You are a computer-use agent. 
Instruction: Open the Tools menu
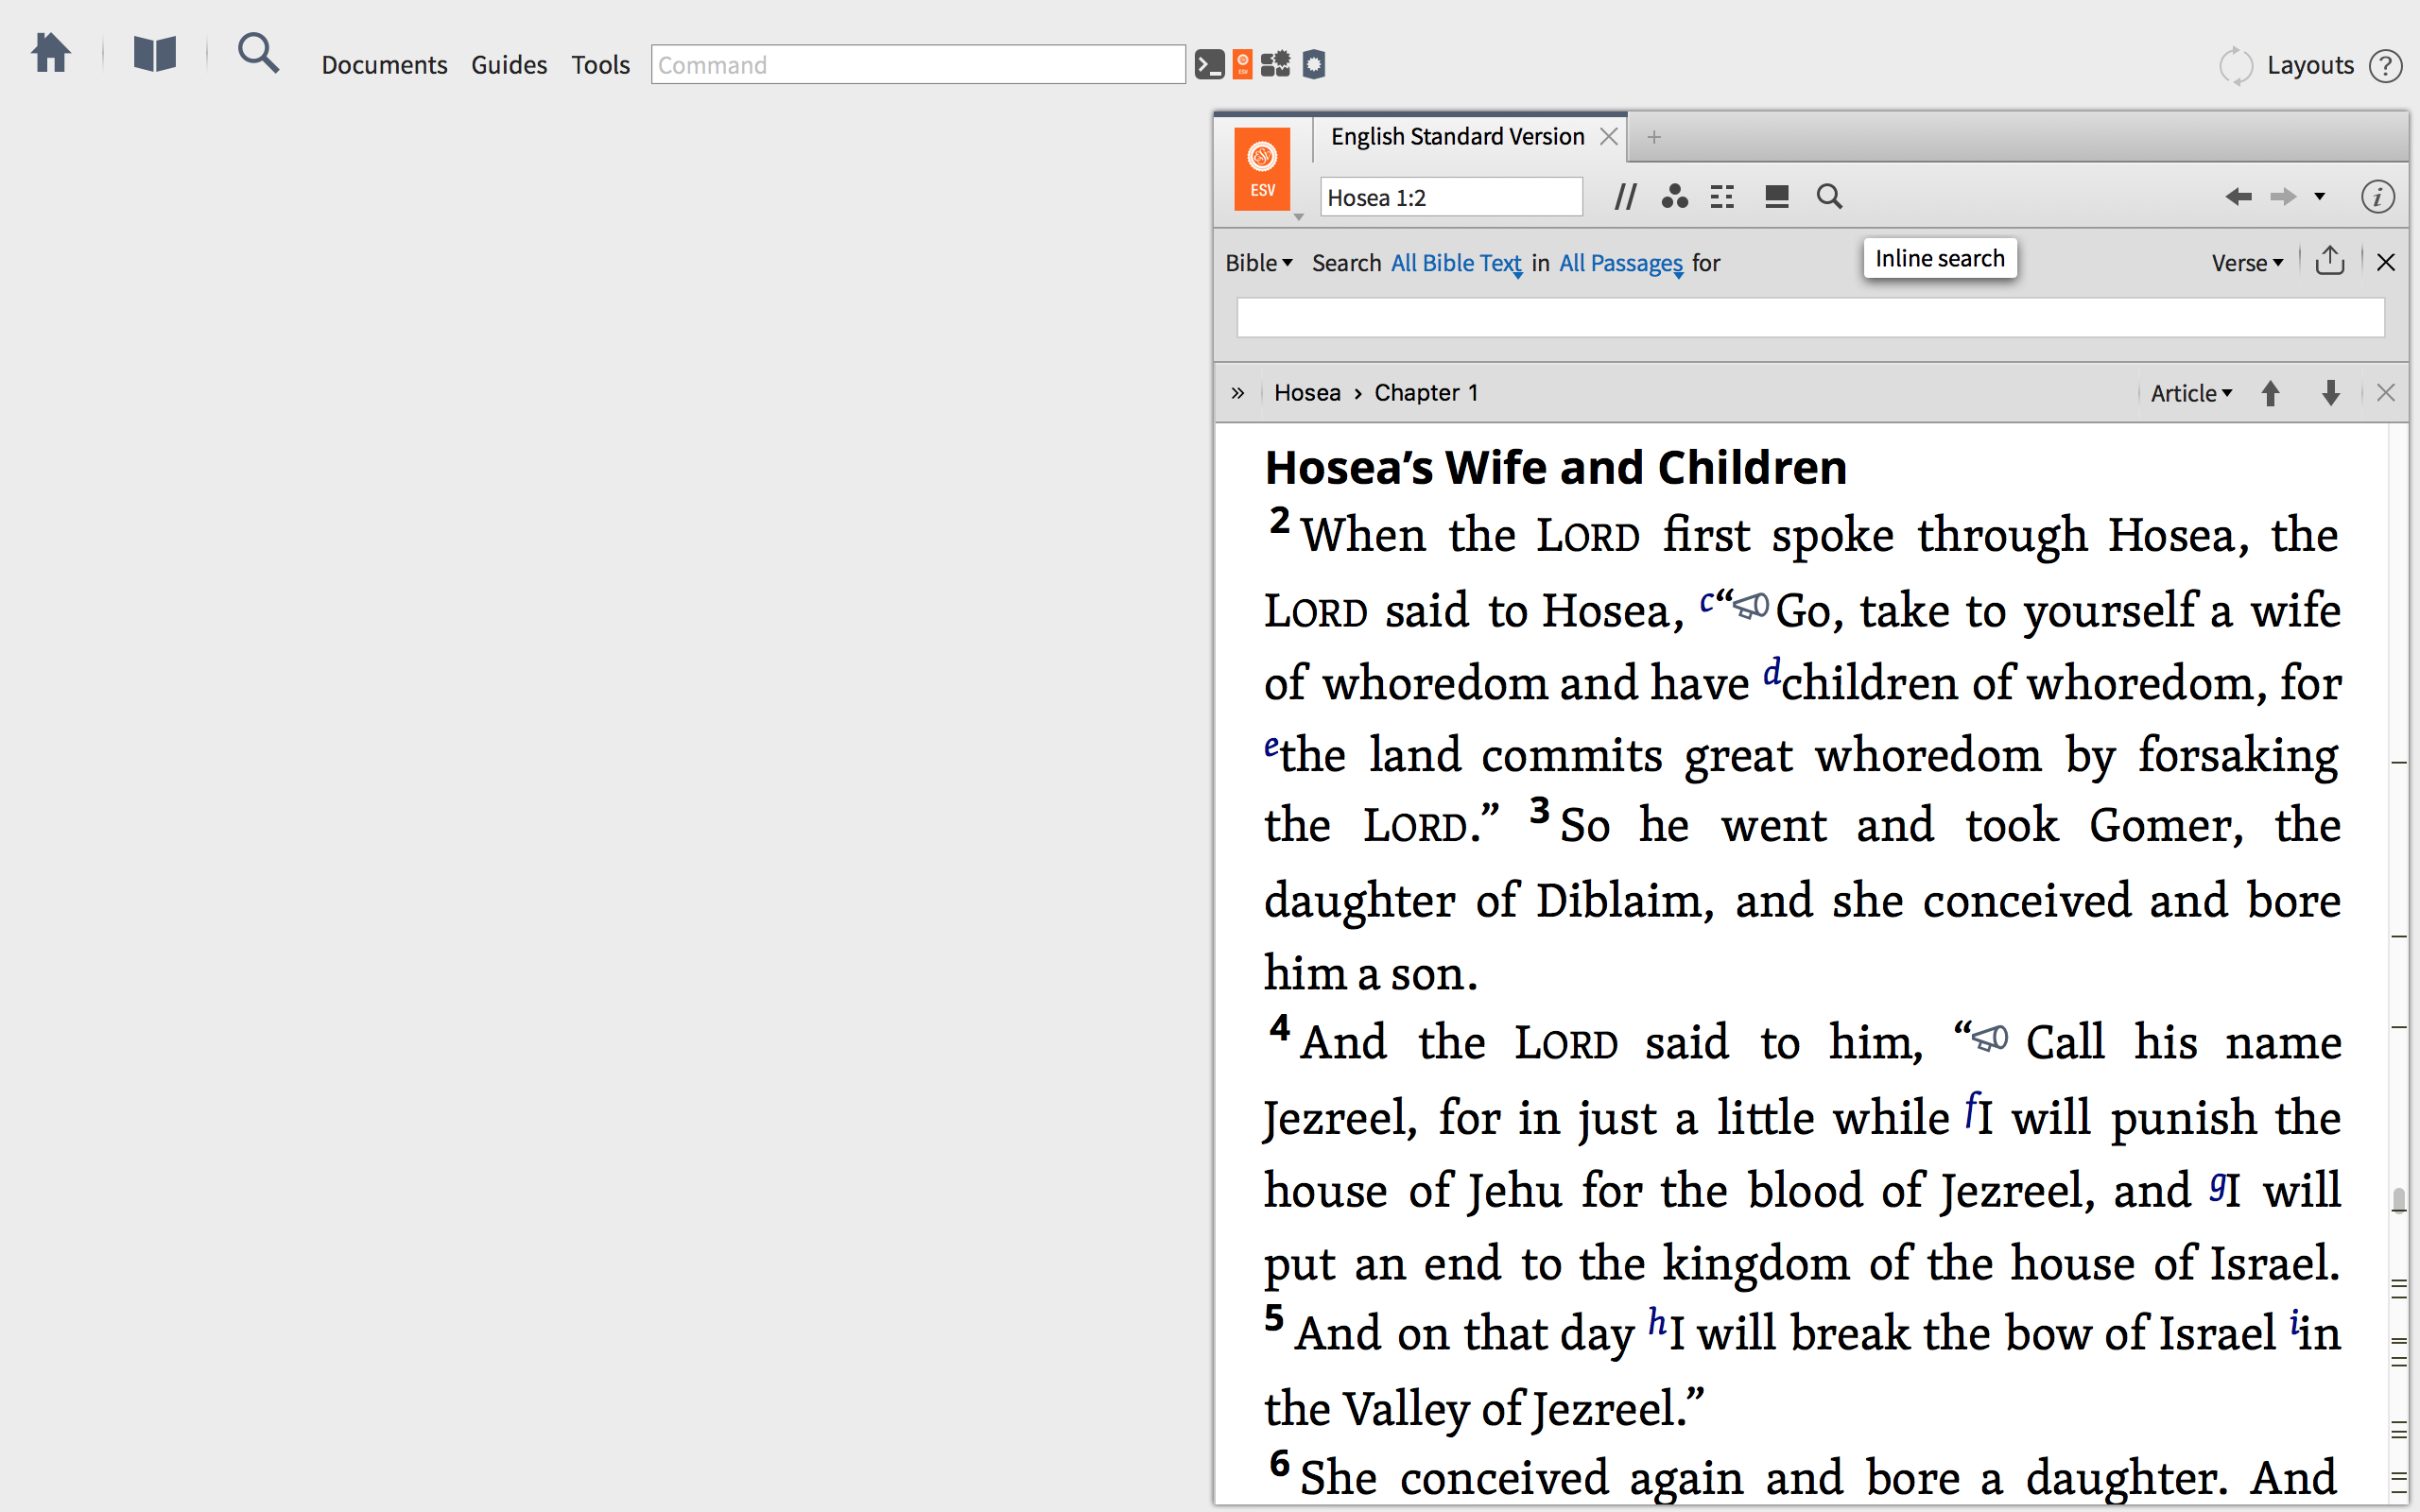600,65
